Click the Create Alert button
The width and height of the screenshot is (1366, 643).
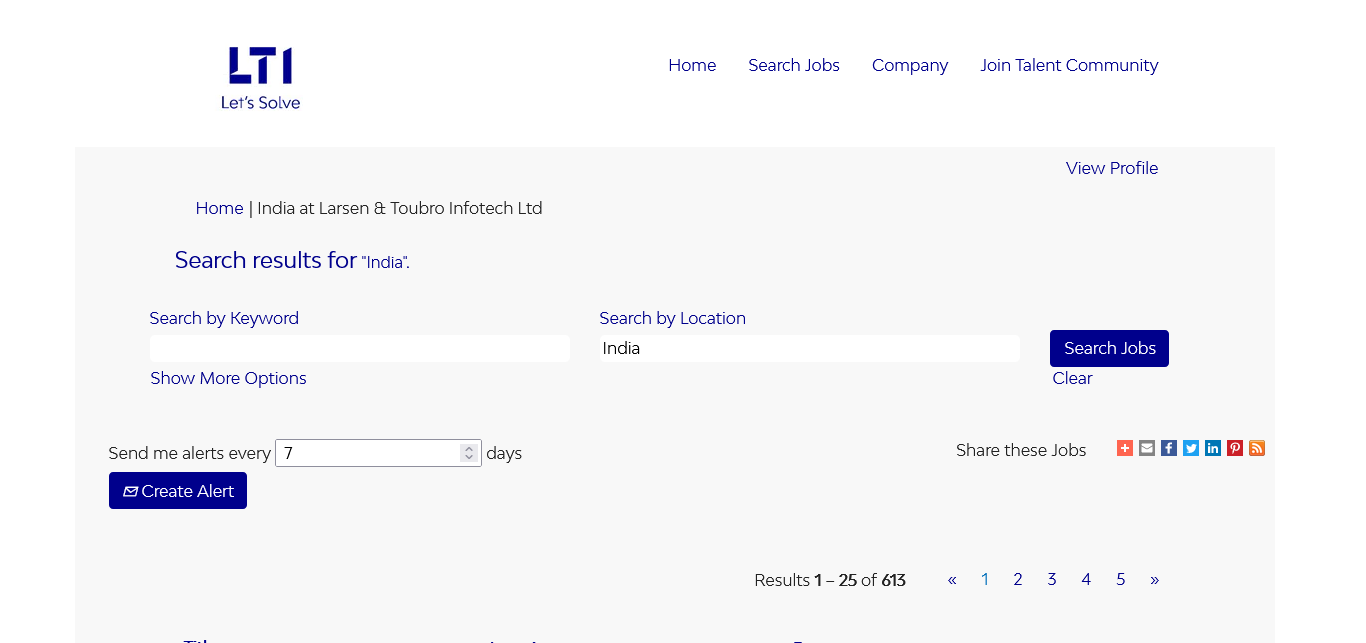pos(178,491)
